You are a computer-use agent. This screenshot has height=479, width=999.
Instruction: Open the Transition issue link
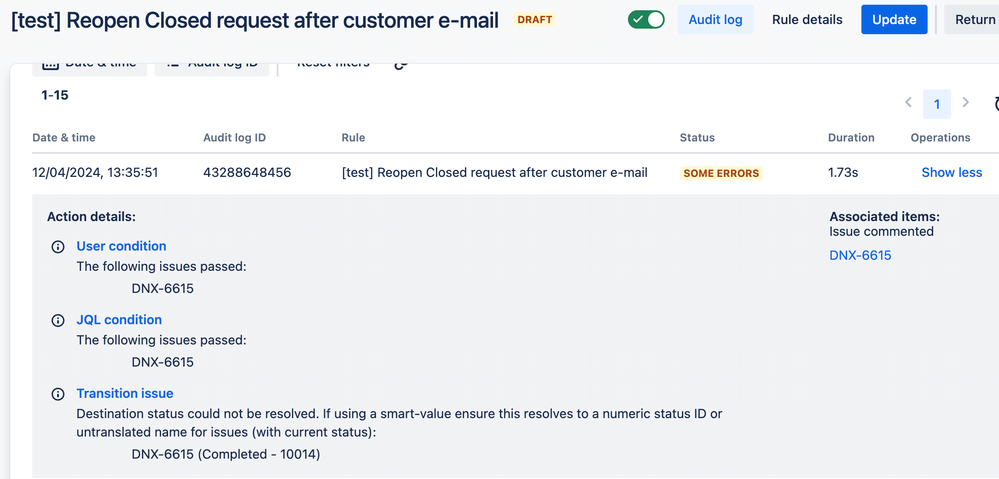(125, 394)
